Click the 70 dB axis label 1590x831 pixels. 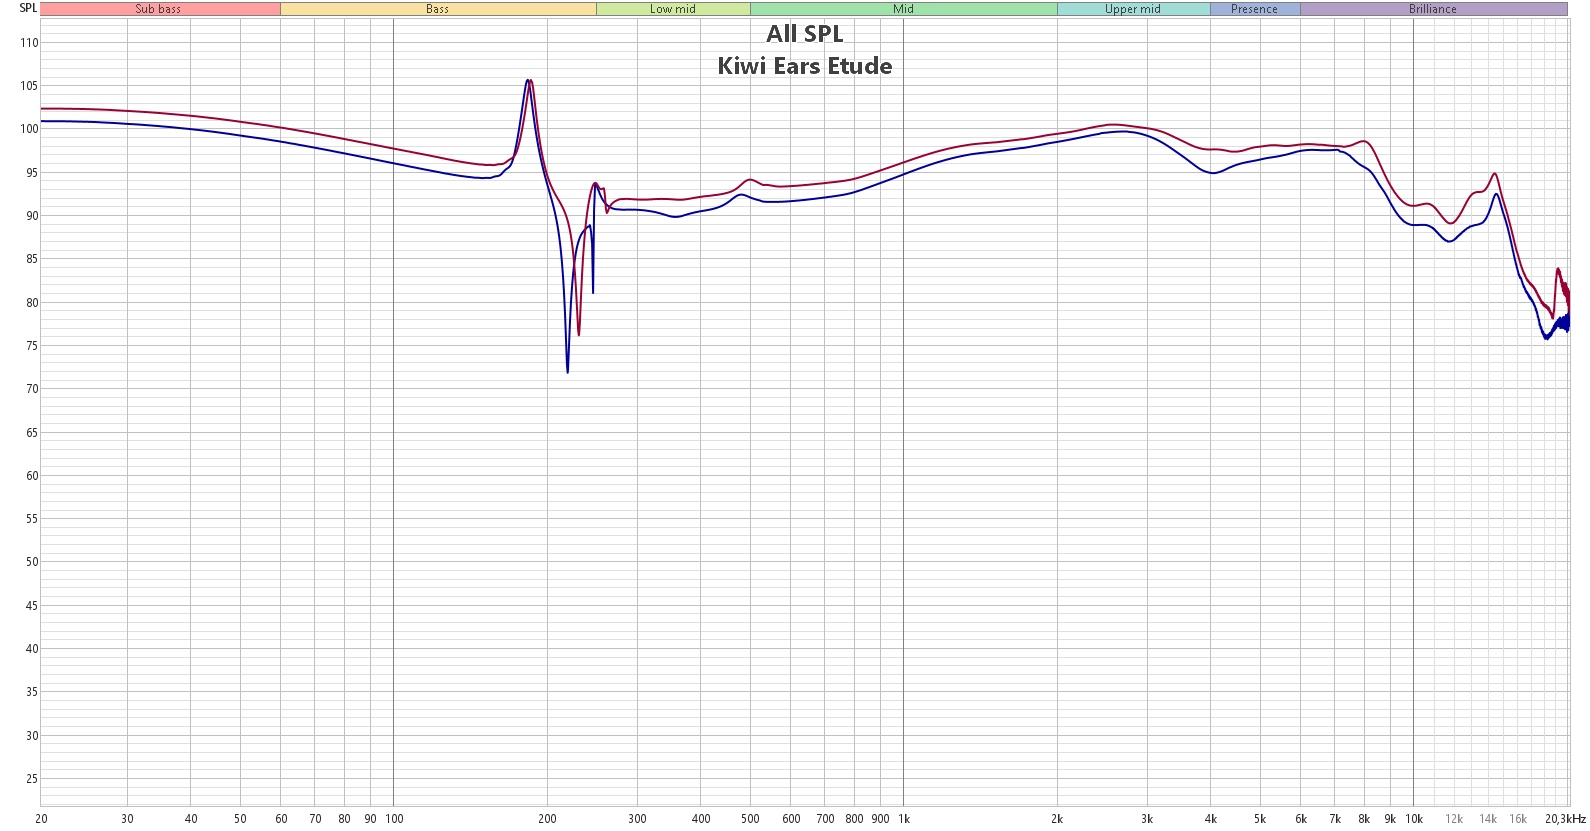pyautogui.click(x=32, y=389)
